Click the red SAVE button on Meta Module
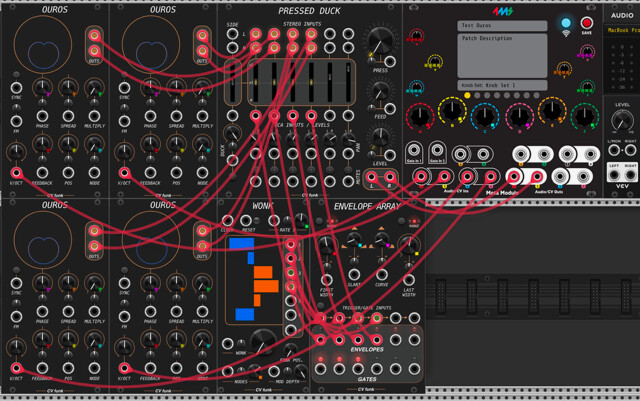 pyautogui.click(x=587, y=23)
